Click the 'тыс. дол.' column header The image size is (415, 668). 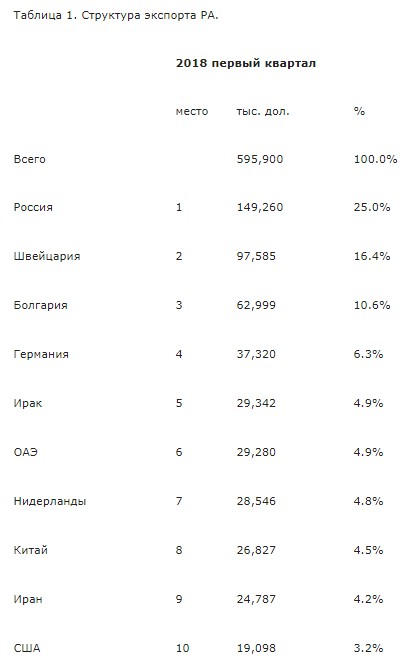pyautogui.click(x=263, y=112)
